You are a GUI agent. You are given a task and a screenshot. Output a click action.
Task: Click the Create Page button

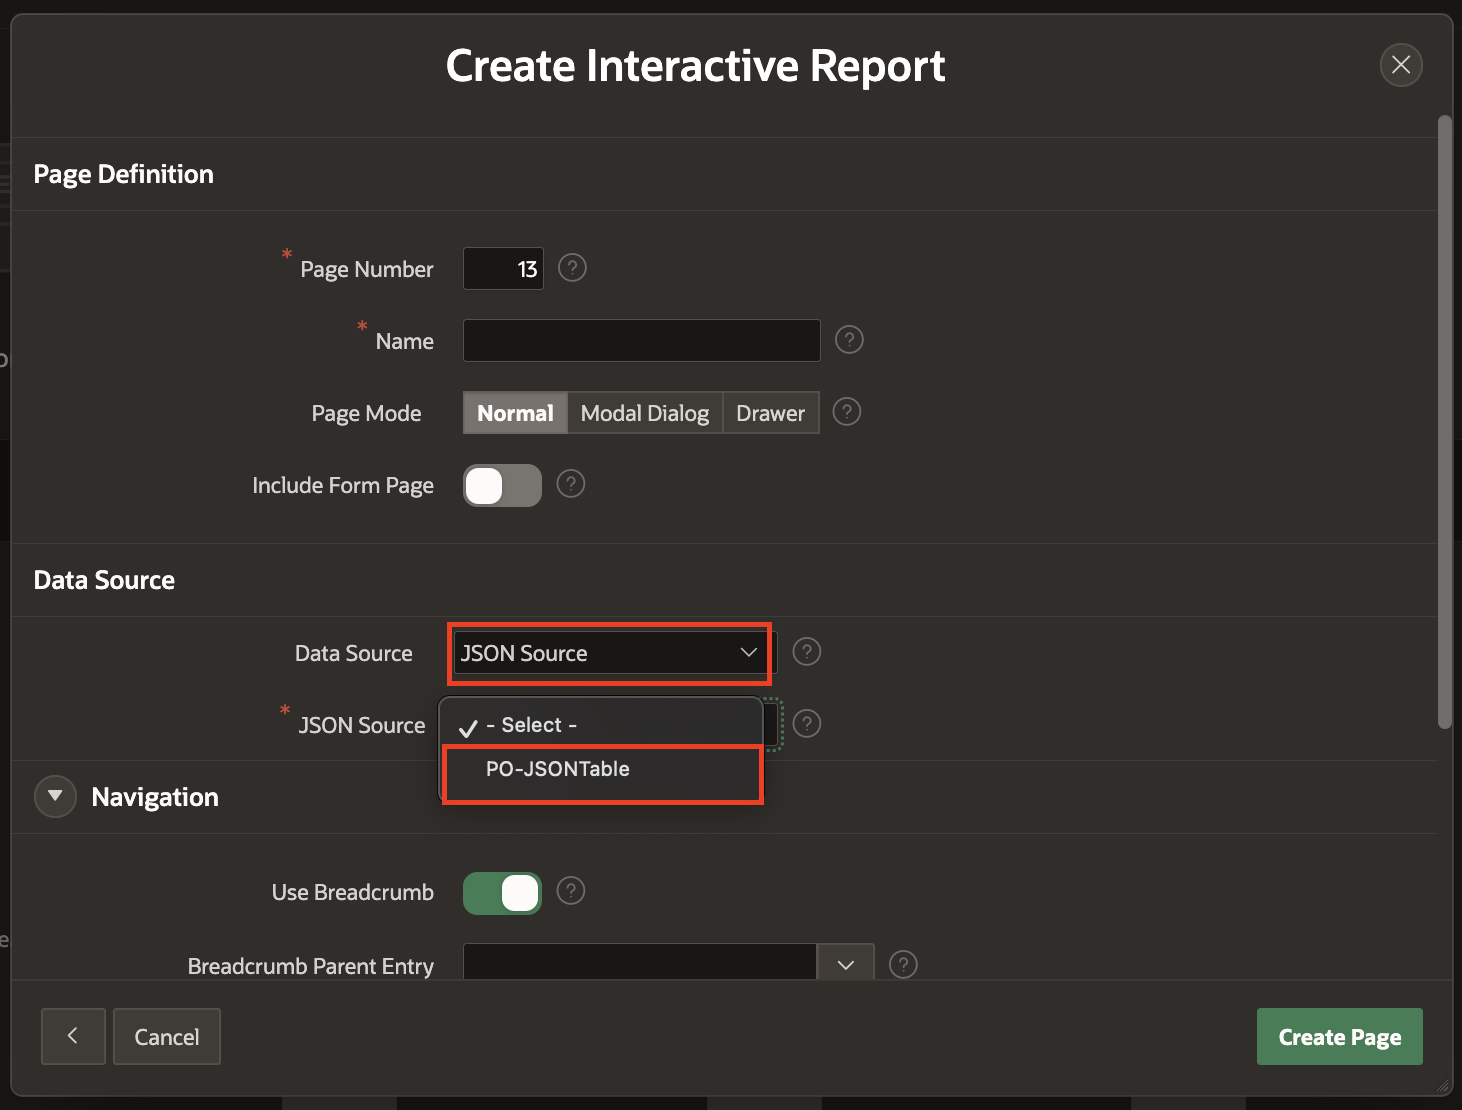point(1339,1037)
